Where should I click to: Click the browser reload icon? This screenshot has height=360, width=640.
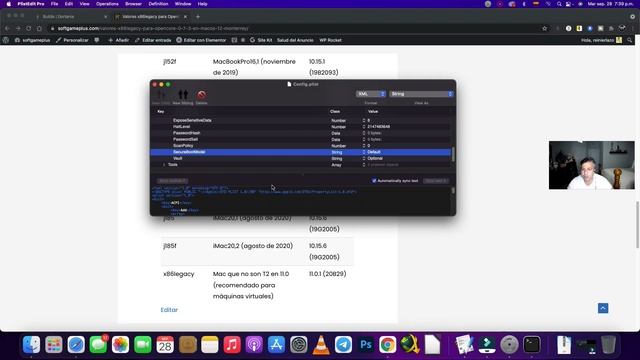[x=29, y=29]
